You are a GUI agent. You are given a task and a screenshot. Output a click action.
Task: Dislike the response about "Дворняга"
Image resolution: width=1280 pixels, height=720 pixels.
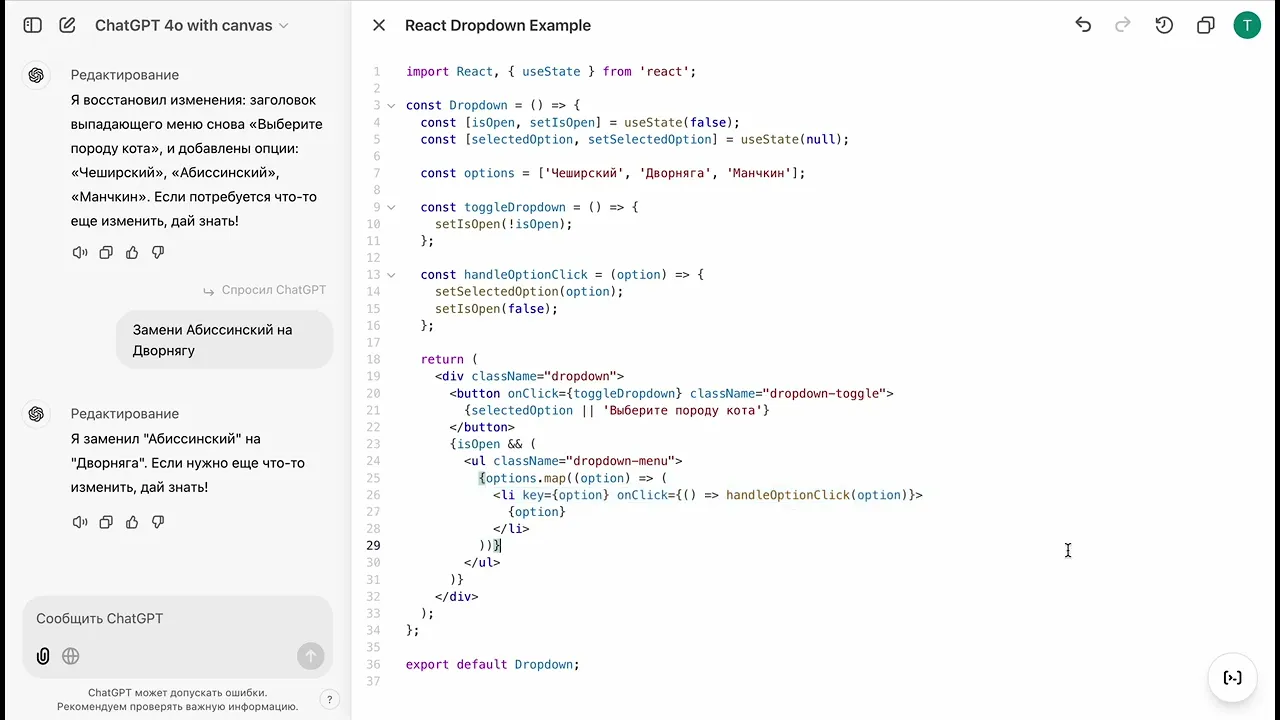click(158, 522)
